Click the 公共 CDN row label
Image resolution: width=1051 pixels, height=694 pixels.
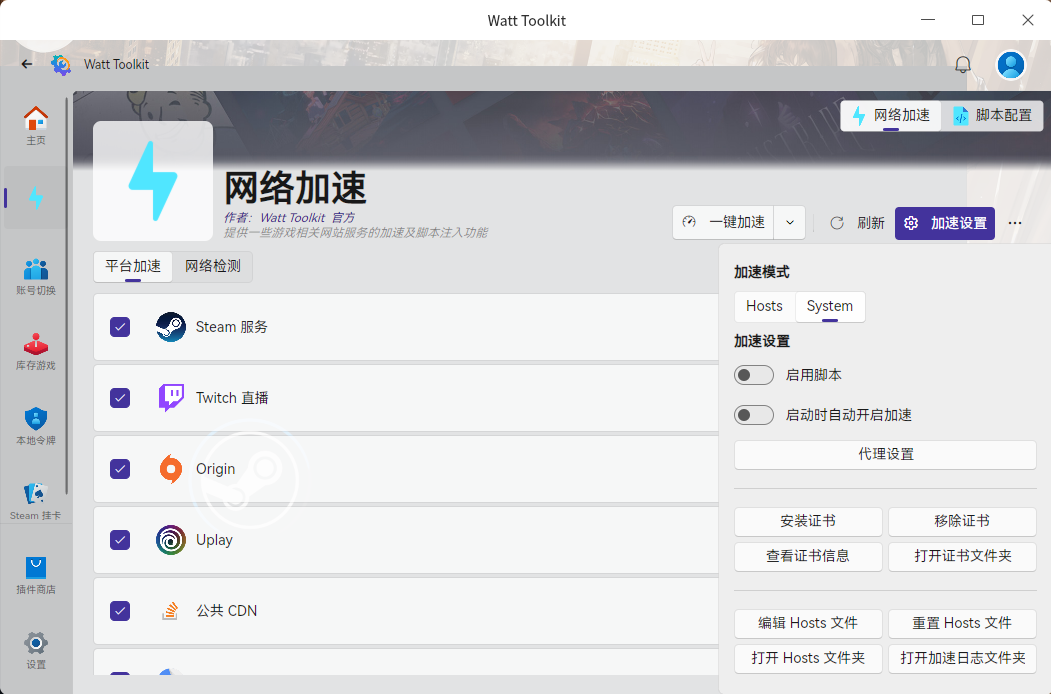tap(227, 611)
